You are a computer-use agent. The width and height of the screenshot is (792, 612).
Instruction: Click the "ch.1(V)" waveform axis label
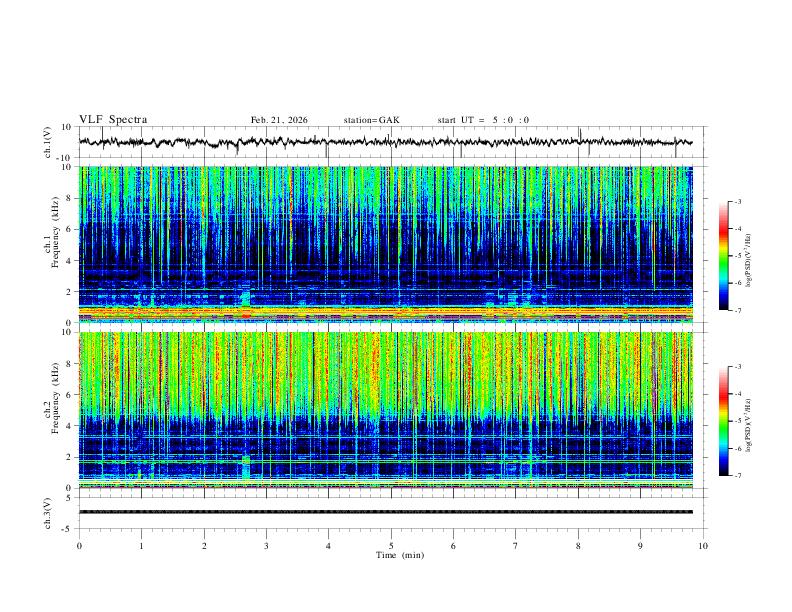(48, 142)
